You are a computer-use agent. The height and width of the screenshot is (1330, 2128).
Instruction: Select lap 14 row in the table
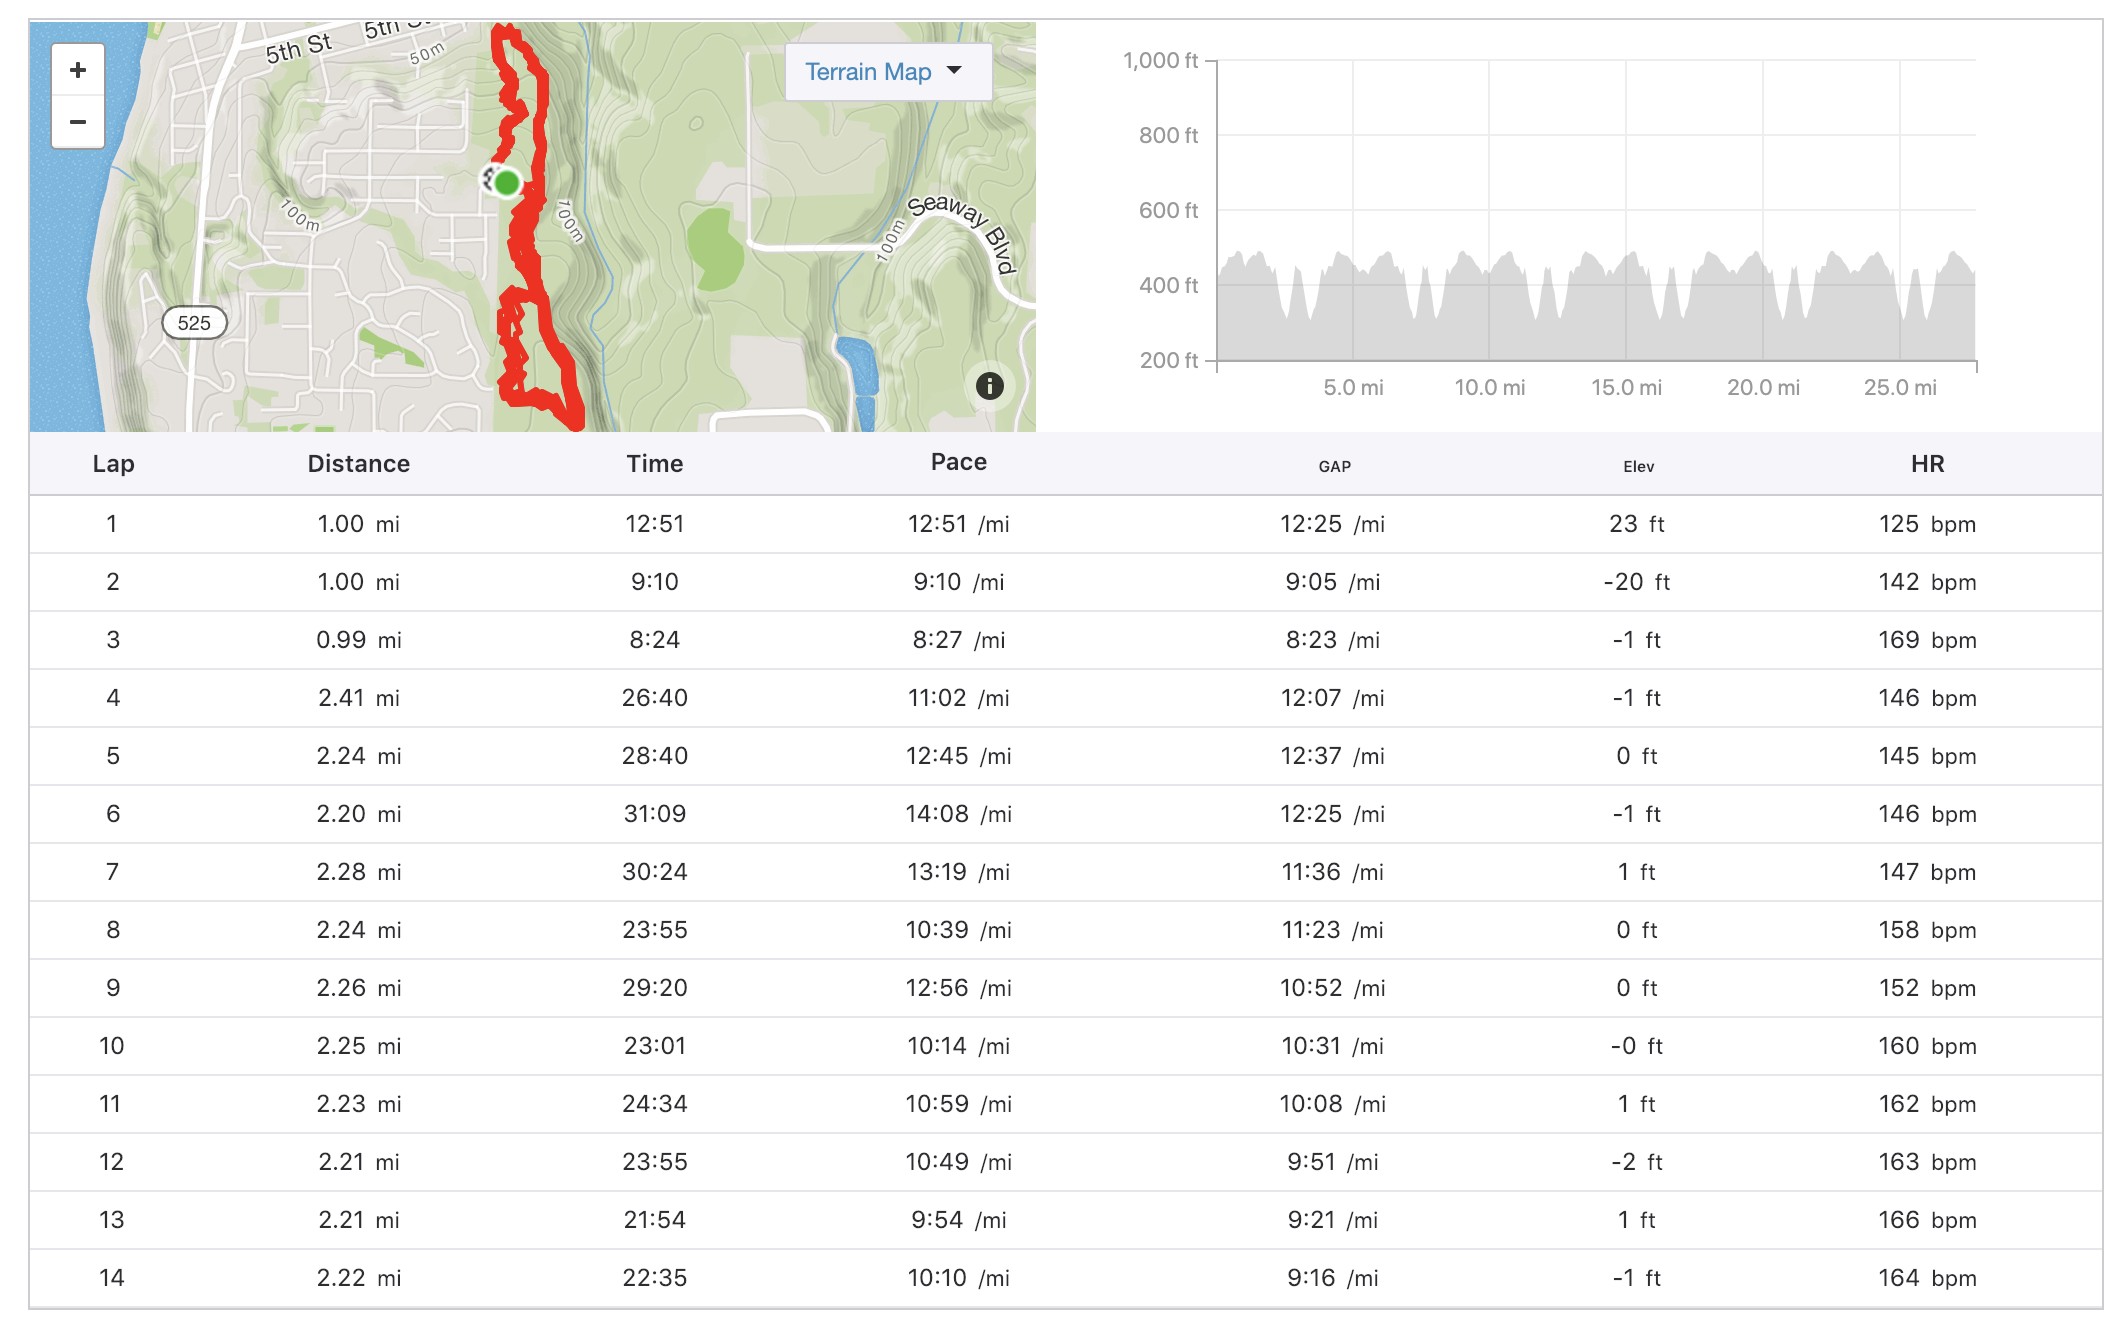[654, 1278]
